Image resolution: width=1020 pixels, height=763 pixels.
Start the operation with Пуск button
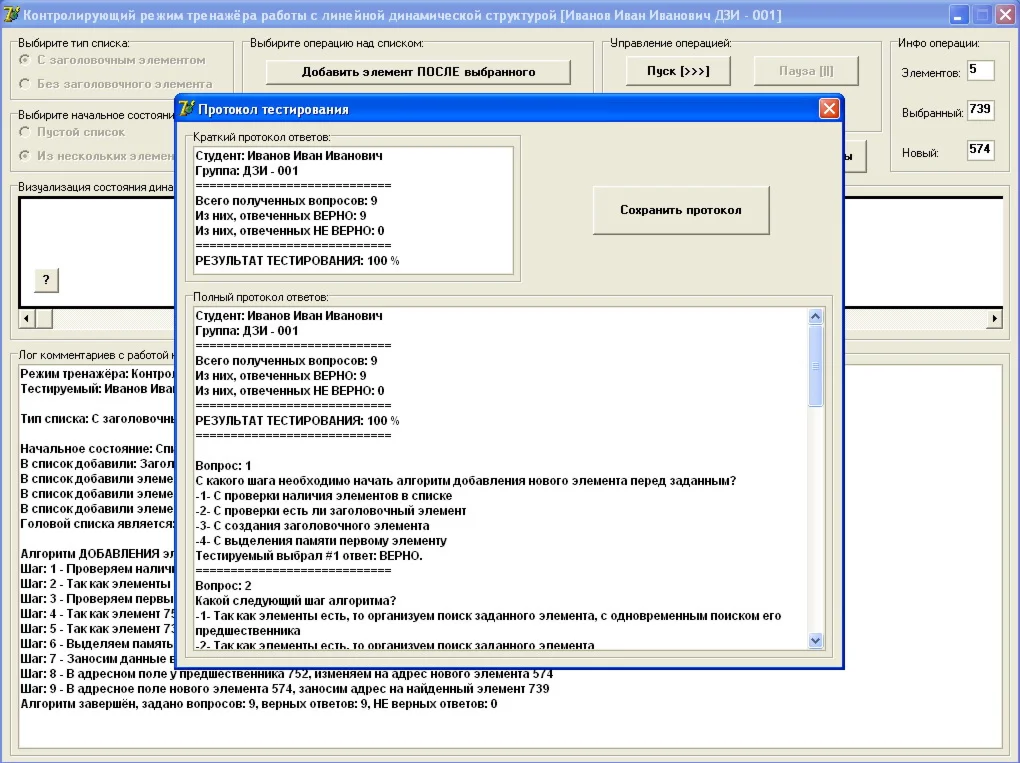point(678,71)
